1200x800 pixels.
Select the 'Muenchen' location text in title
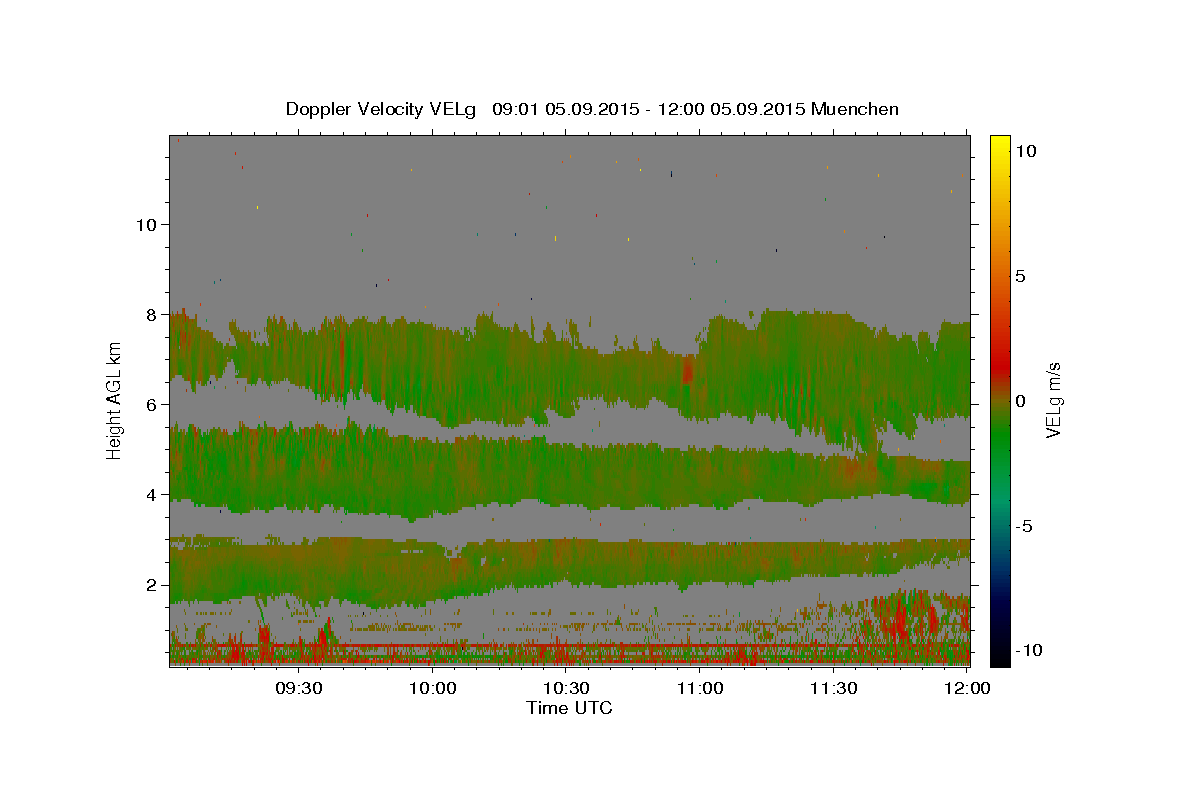(855, 109)
